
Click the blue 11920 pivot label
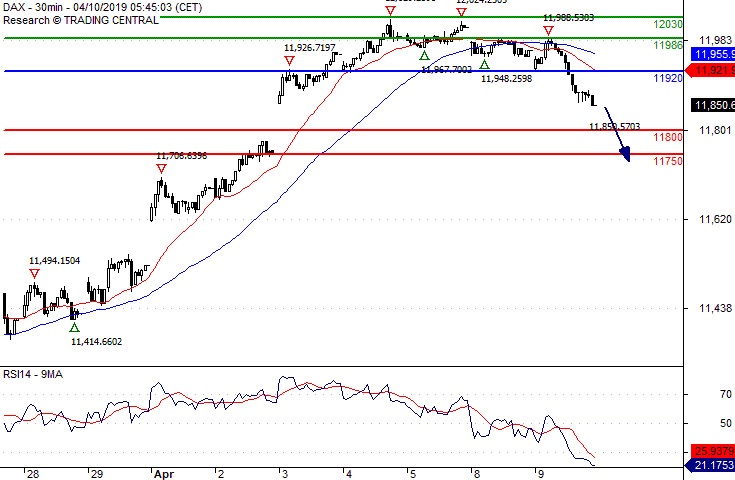tap(668, 78)
